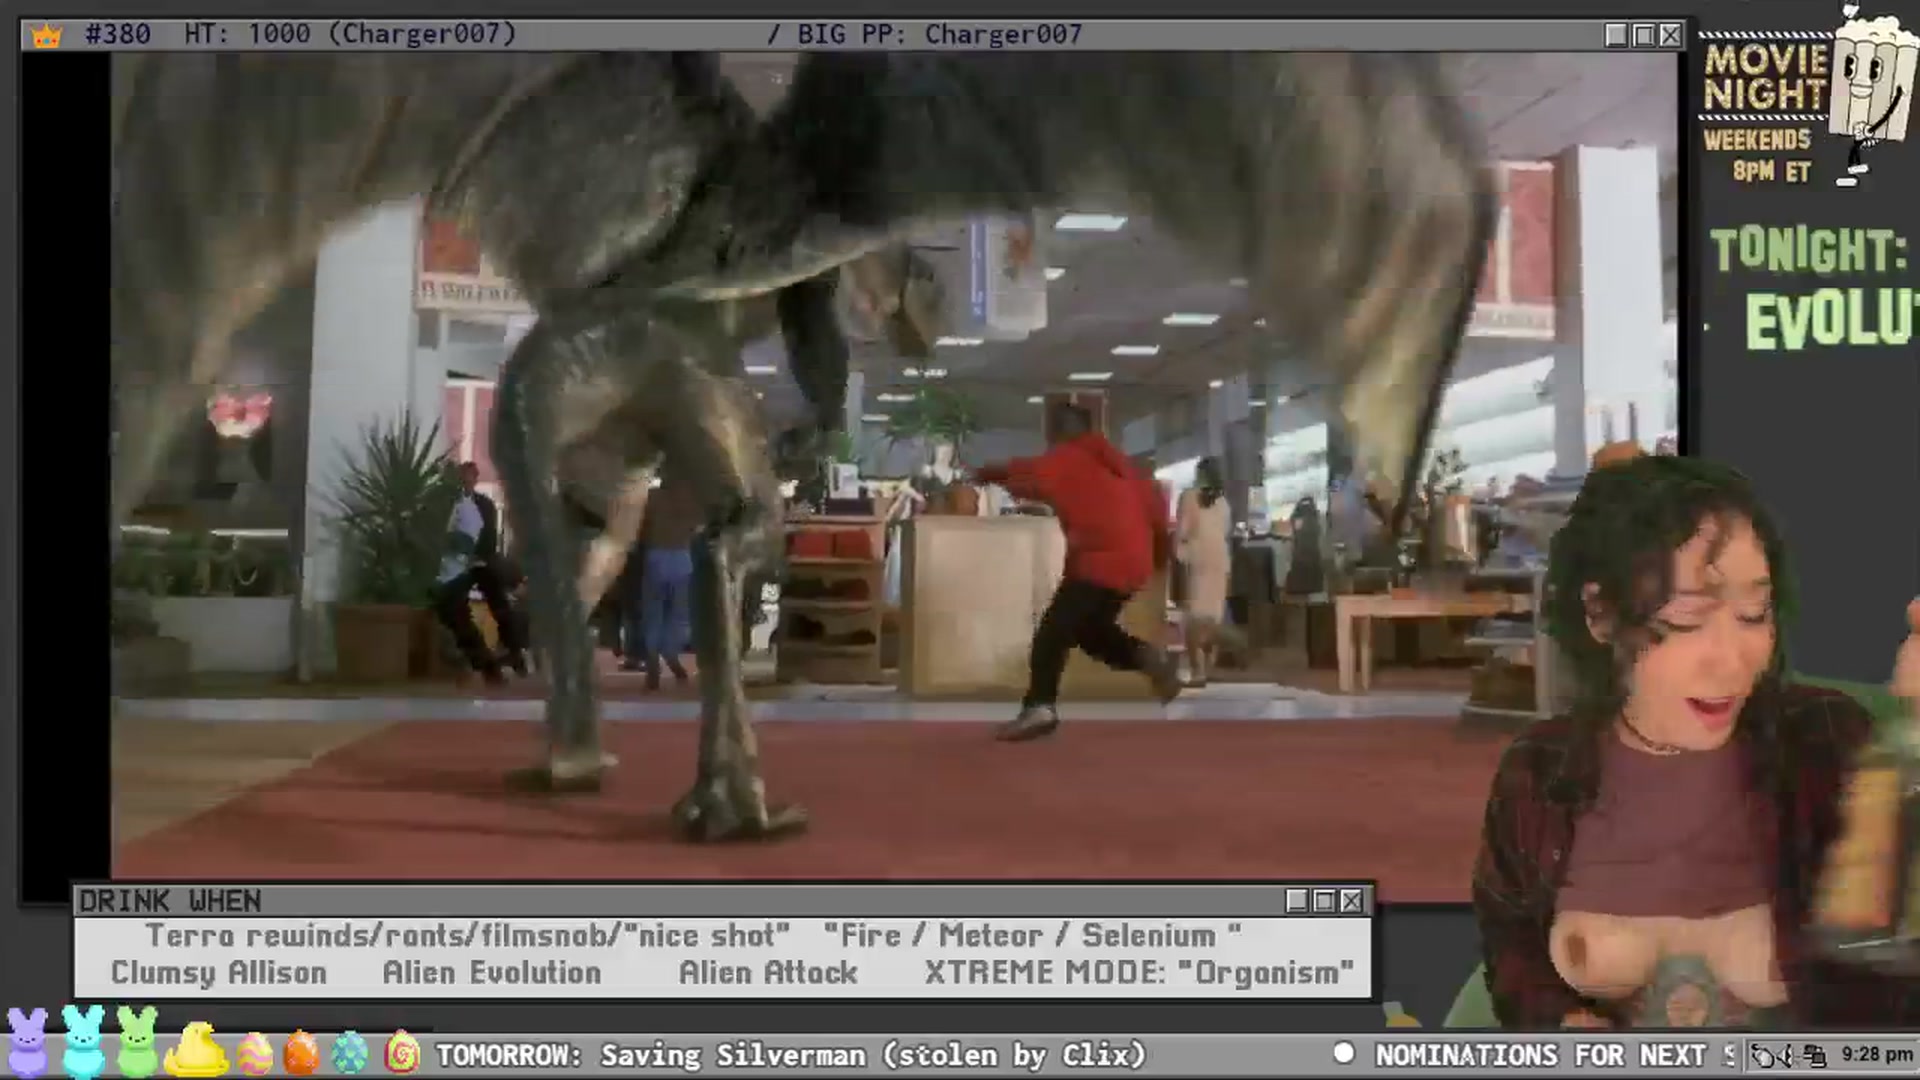This screenshot has width=1920, height=1080.
Task: Click the MOVIE NIGHT logo text
Action: tap(1766, 77)
